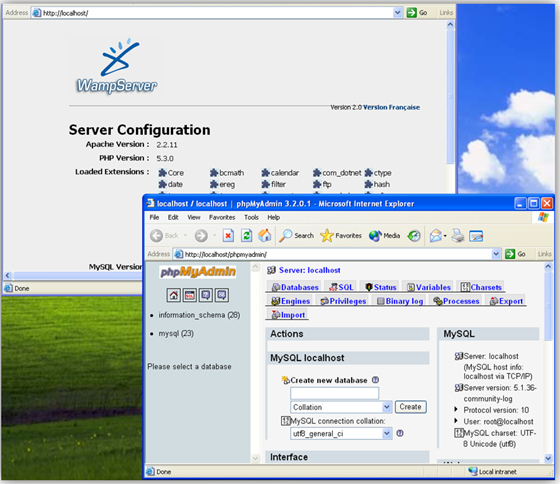Viewport: 560px width, 484px height.
Task: Click Go button in phpMyAdmin address bar
Action: click(x=515, y=254)
